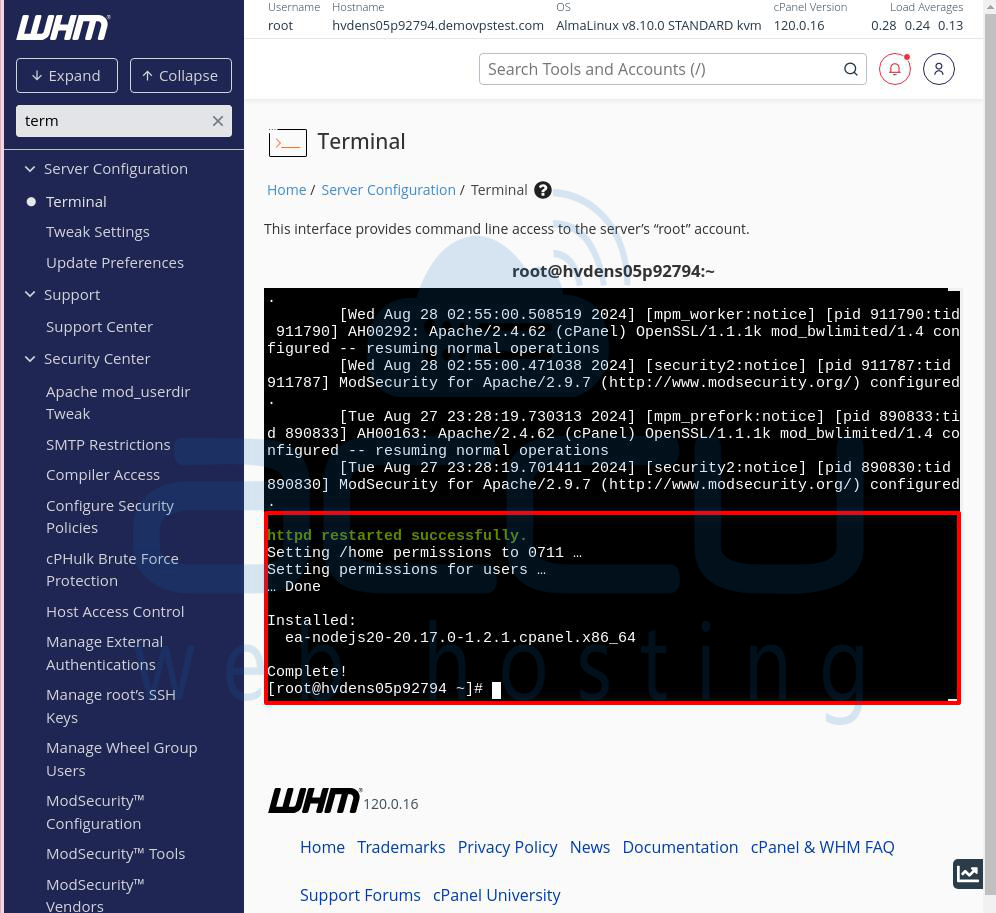
Task: Open the user account menu icon
Action: click(x=939, y=69)
